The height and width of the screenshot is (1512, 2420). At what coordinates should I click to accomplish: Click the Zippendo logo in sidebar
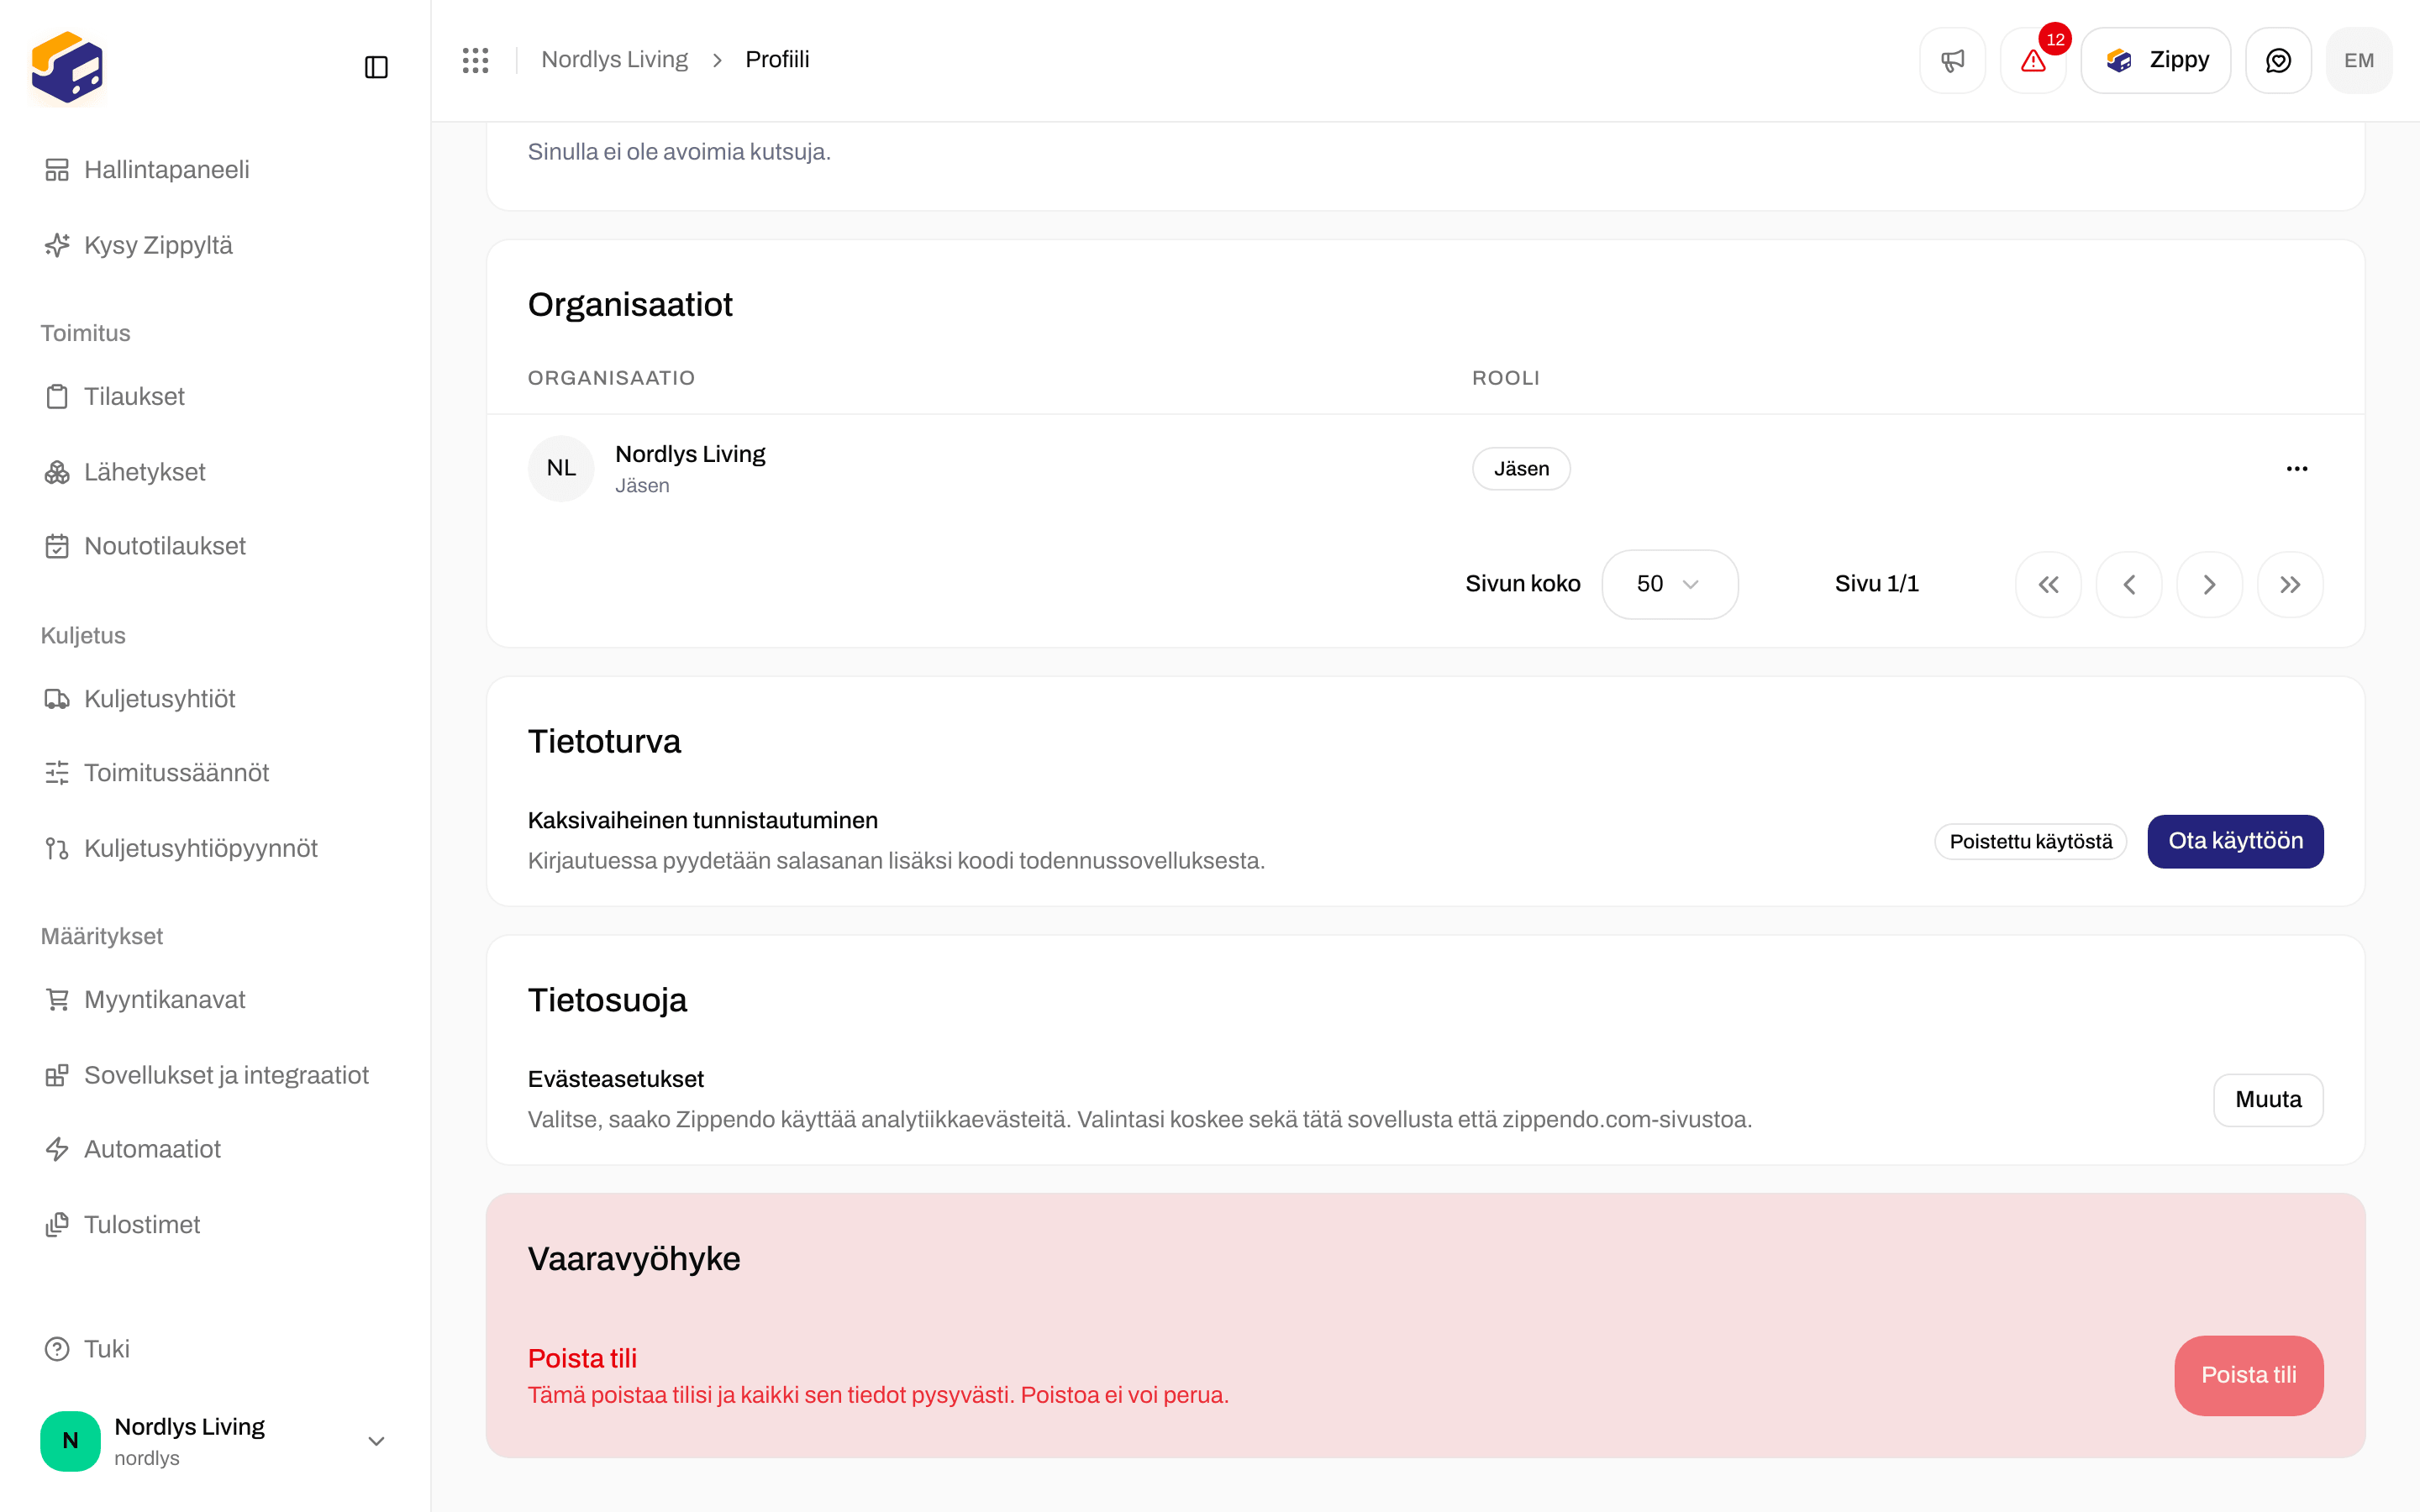(67, 67)
